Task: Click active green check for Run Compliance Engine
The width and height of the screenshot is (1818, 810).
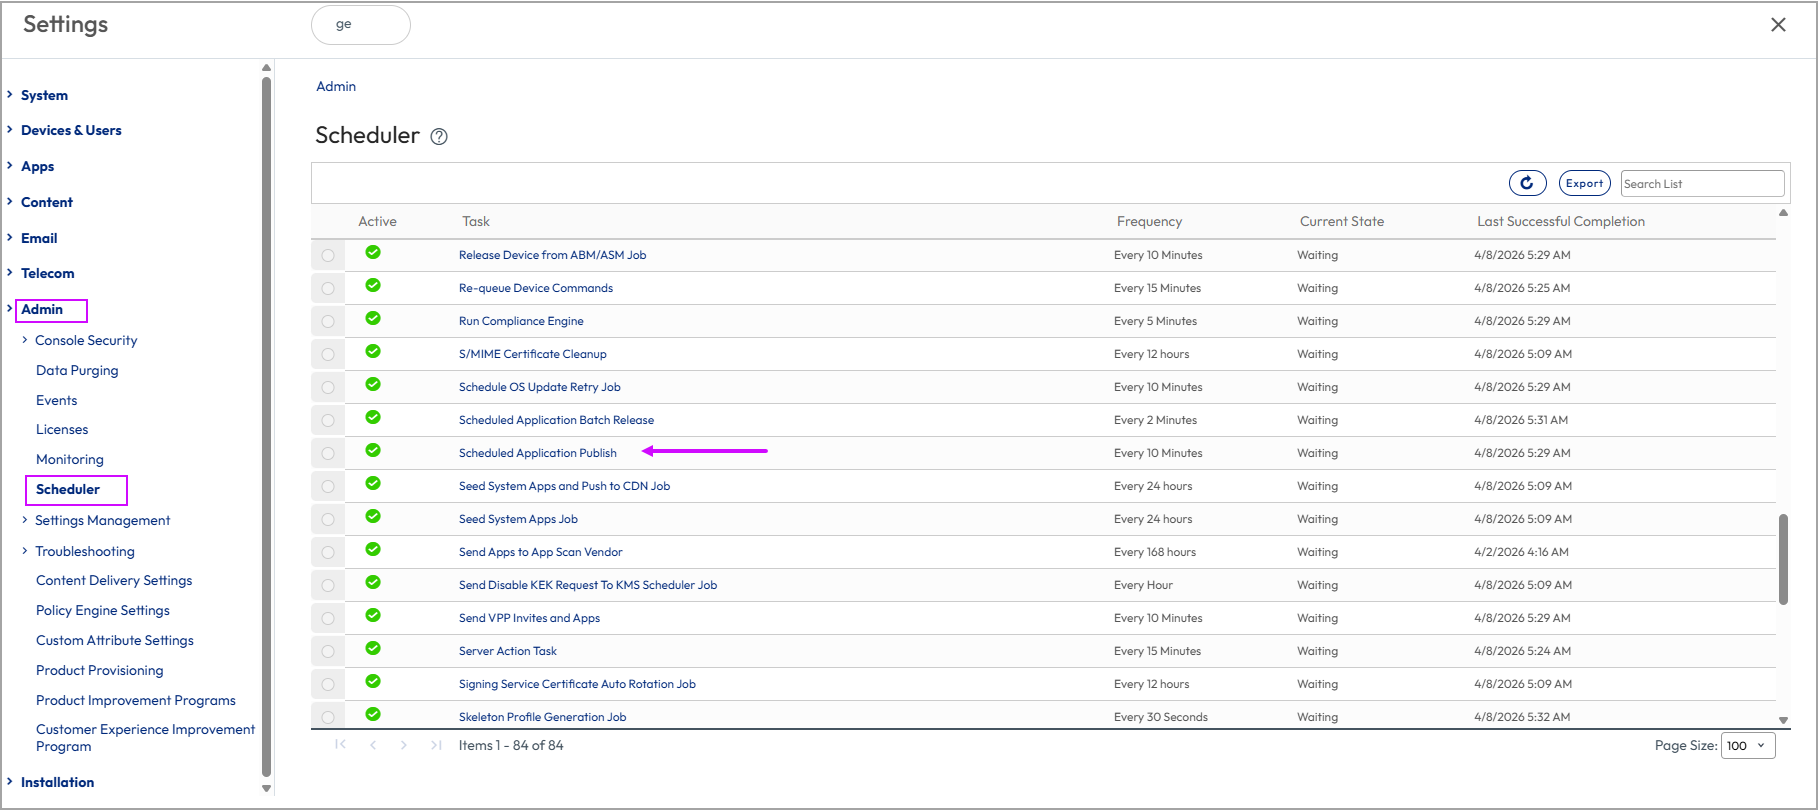Action: click(x=373, y=318)
